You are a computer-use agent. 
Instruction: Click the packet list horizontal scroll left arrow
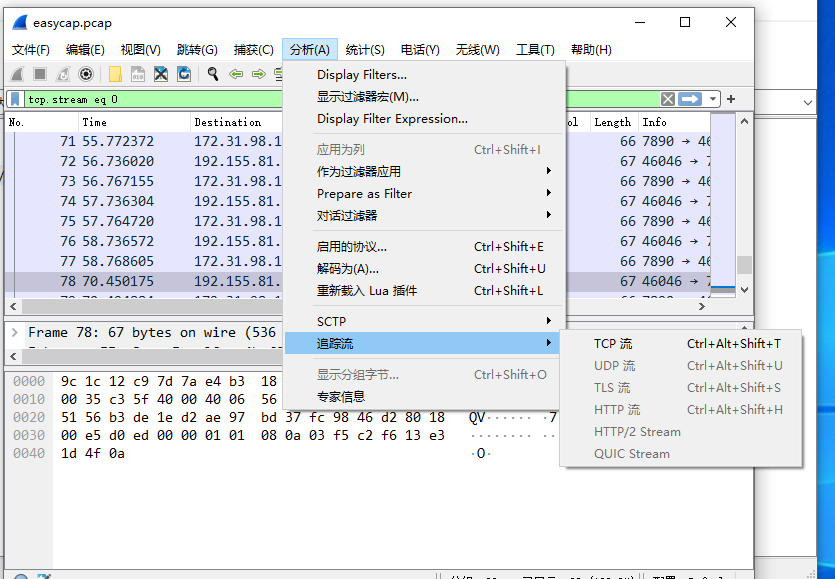point(13,306)
